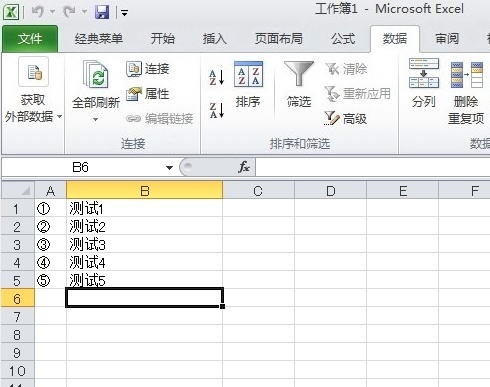
Task: Switch to the 经典菜单 tab
Action: click(x=99, y=39)
